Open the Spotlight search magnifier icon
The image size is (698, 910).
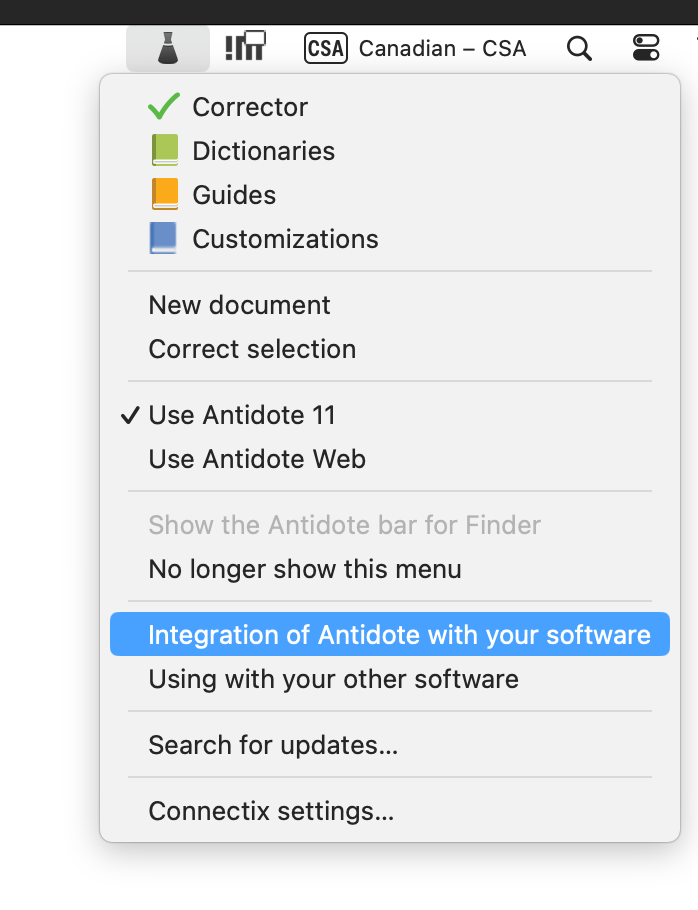[x=579, y=48]
